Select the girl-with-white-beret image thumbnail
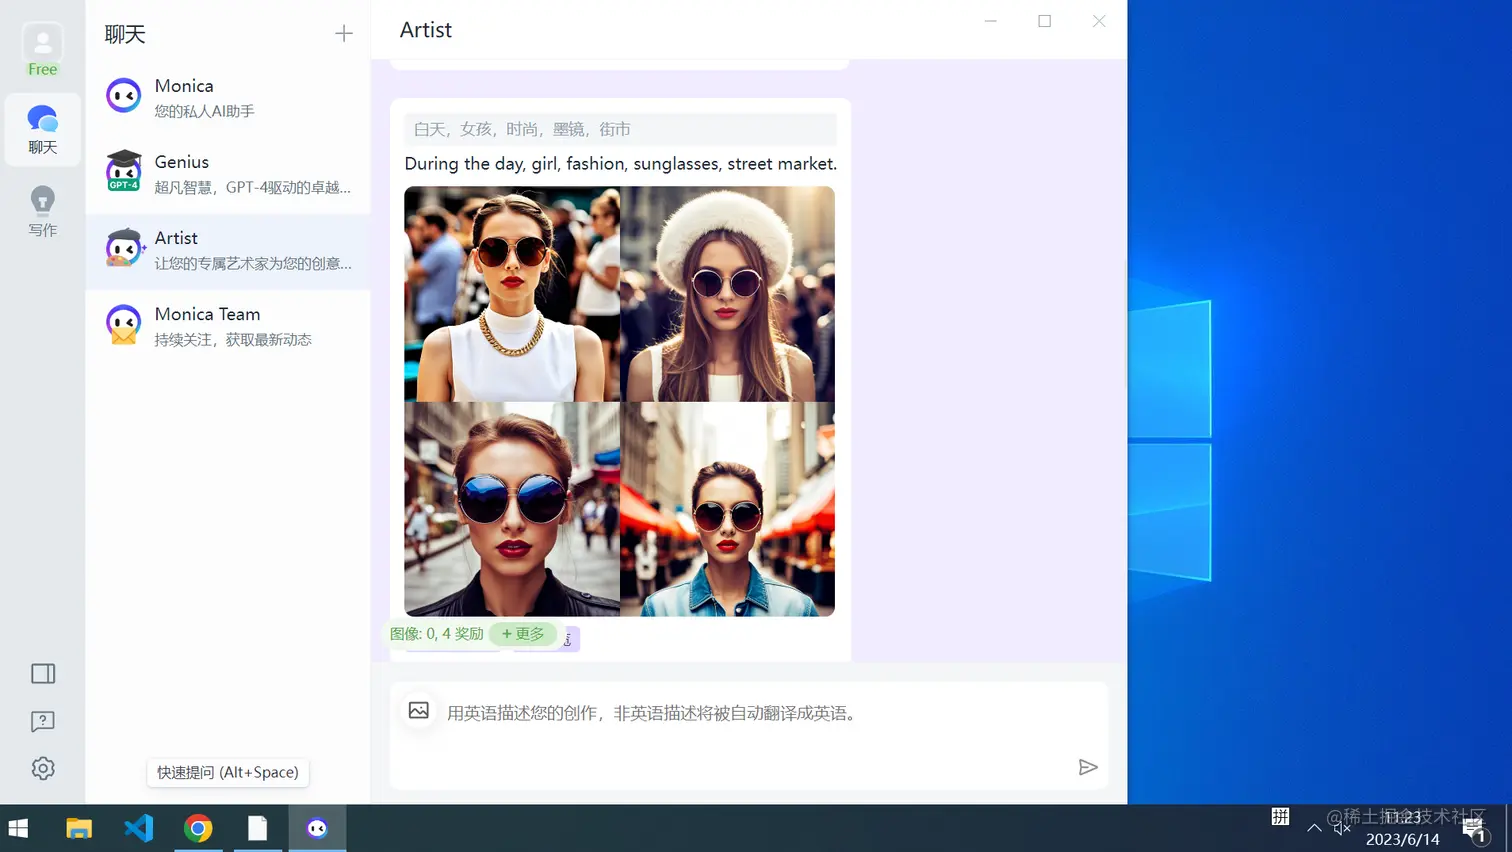Screen dimensions: 1512x852 point(727,293)
